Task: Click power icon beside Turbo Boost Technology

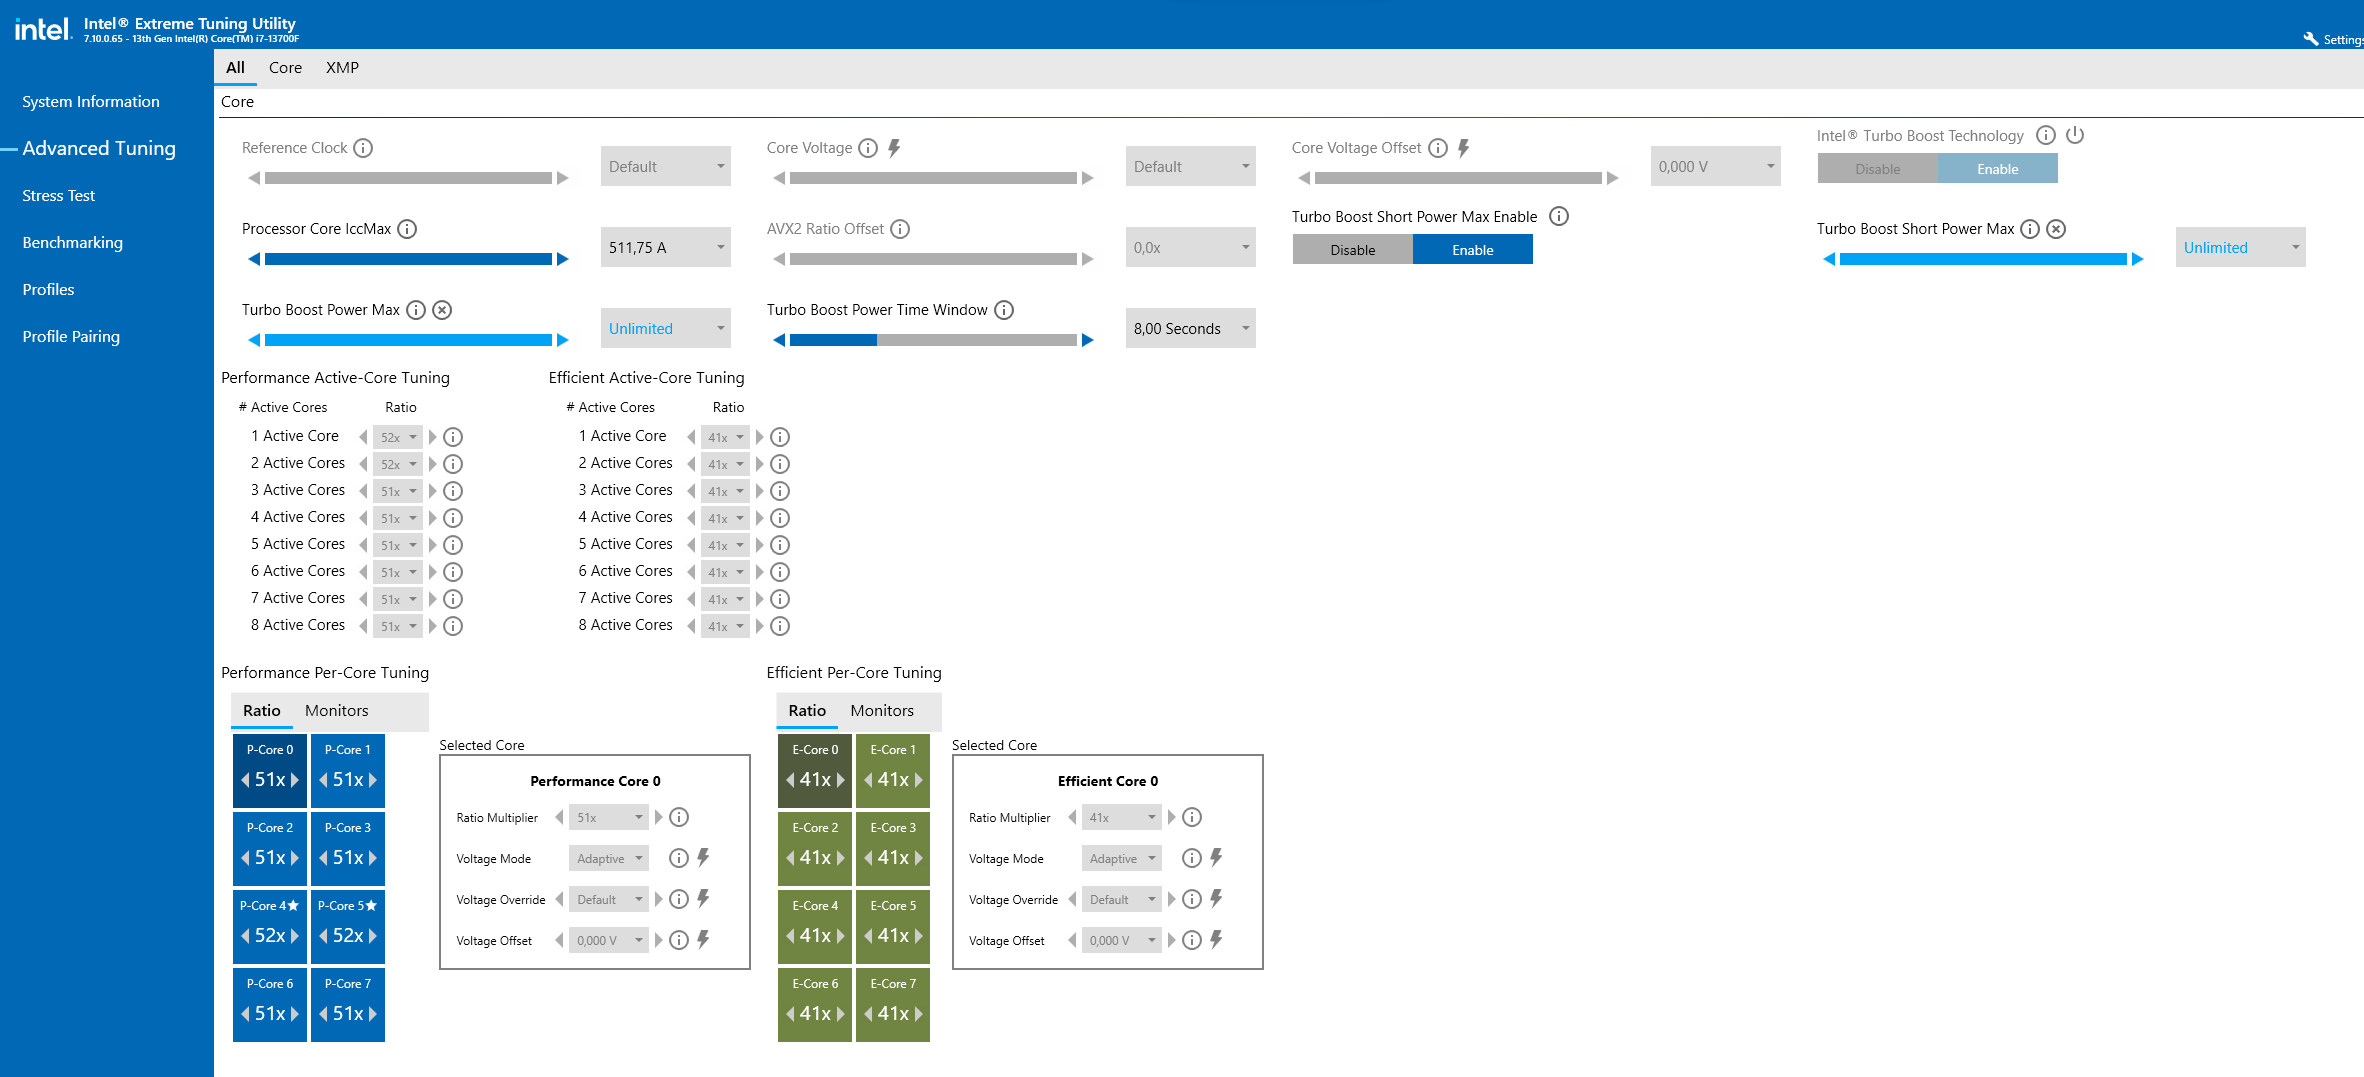Action: (x=2075, y=135)
